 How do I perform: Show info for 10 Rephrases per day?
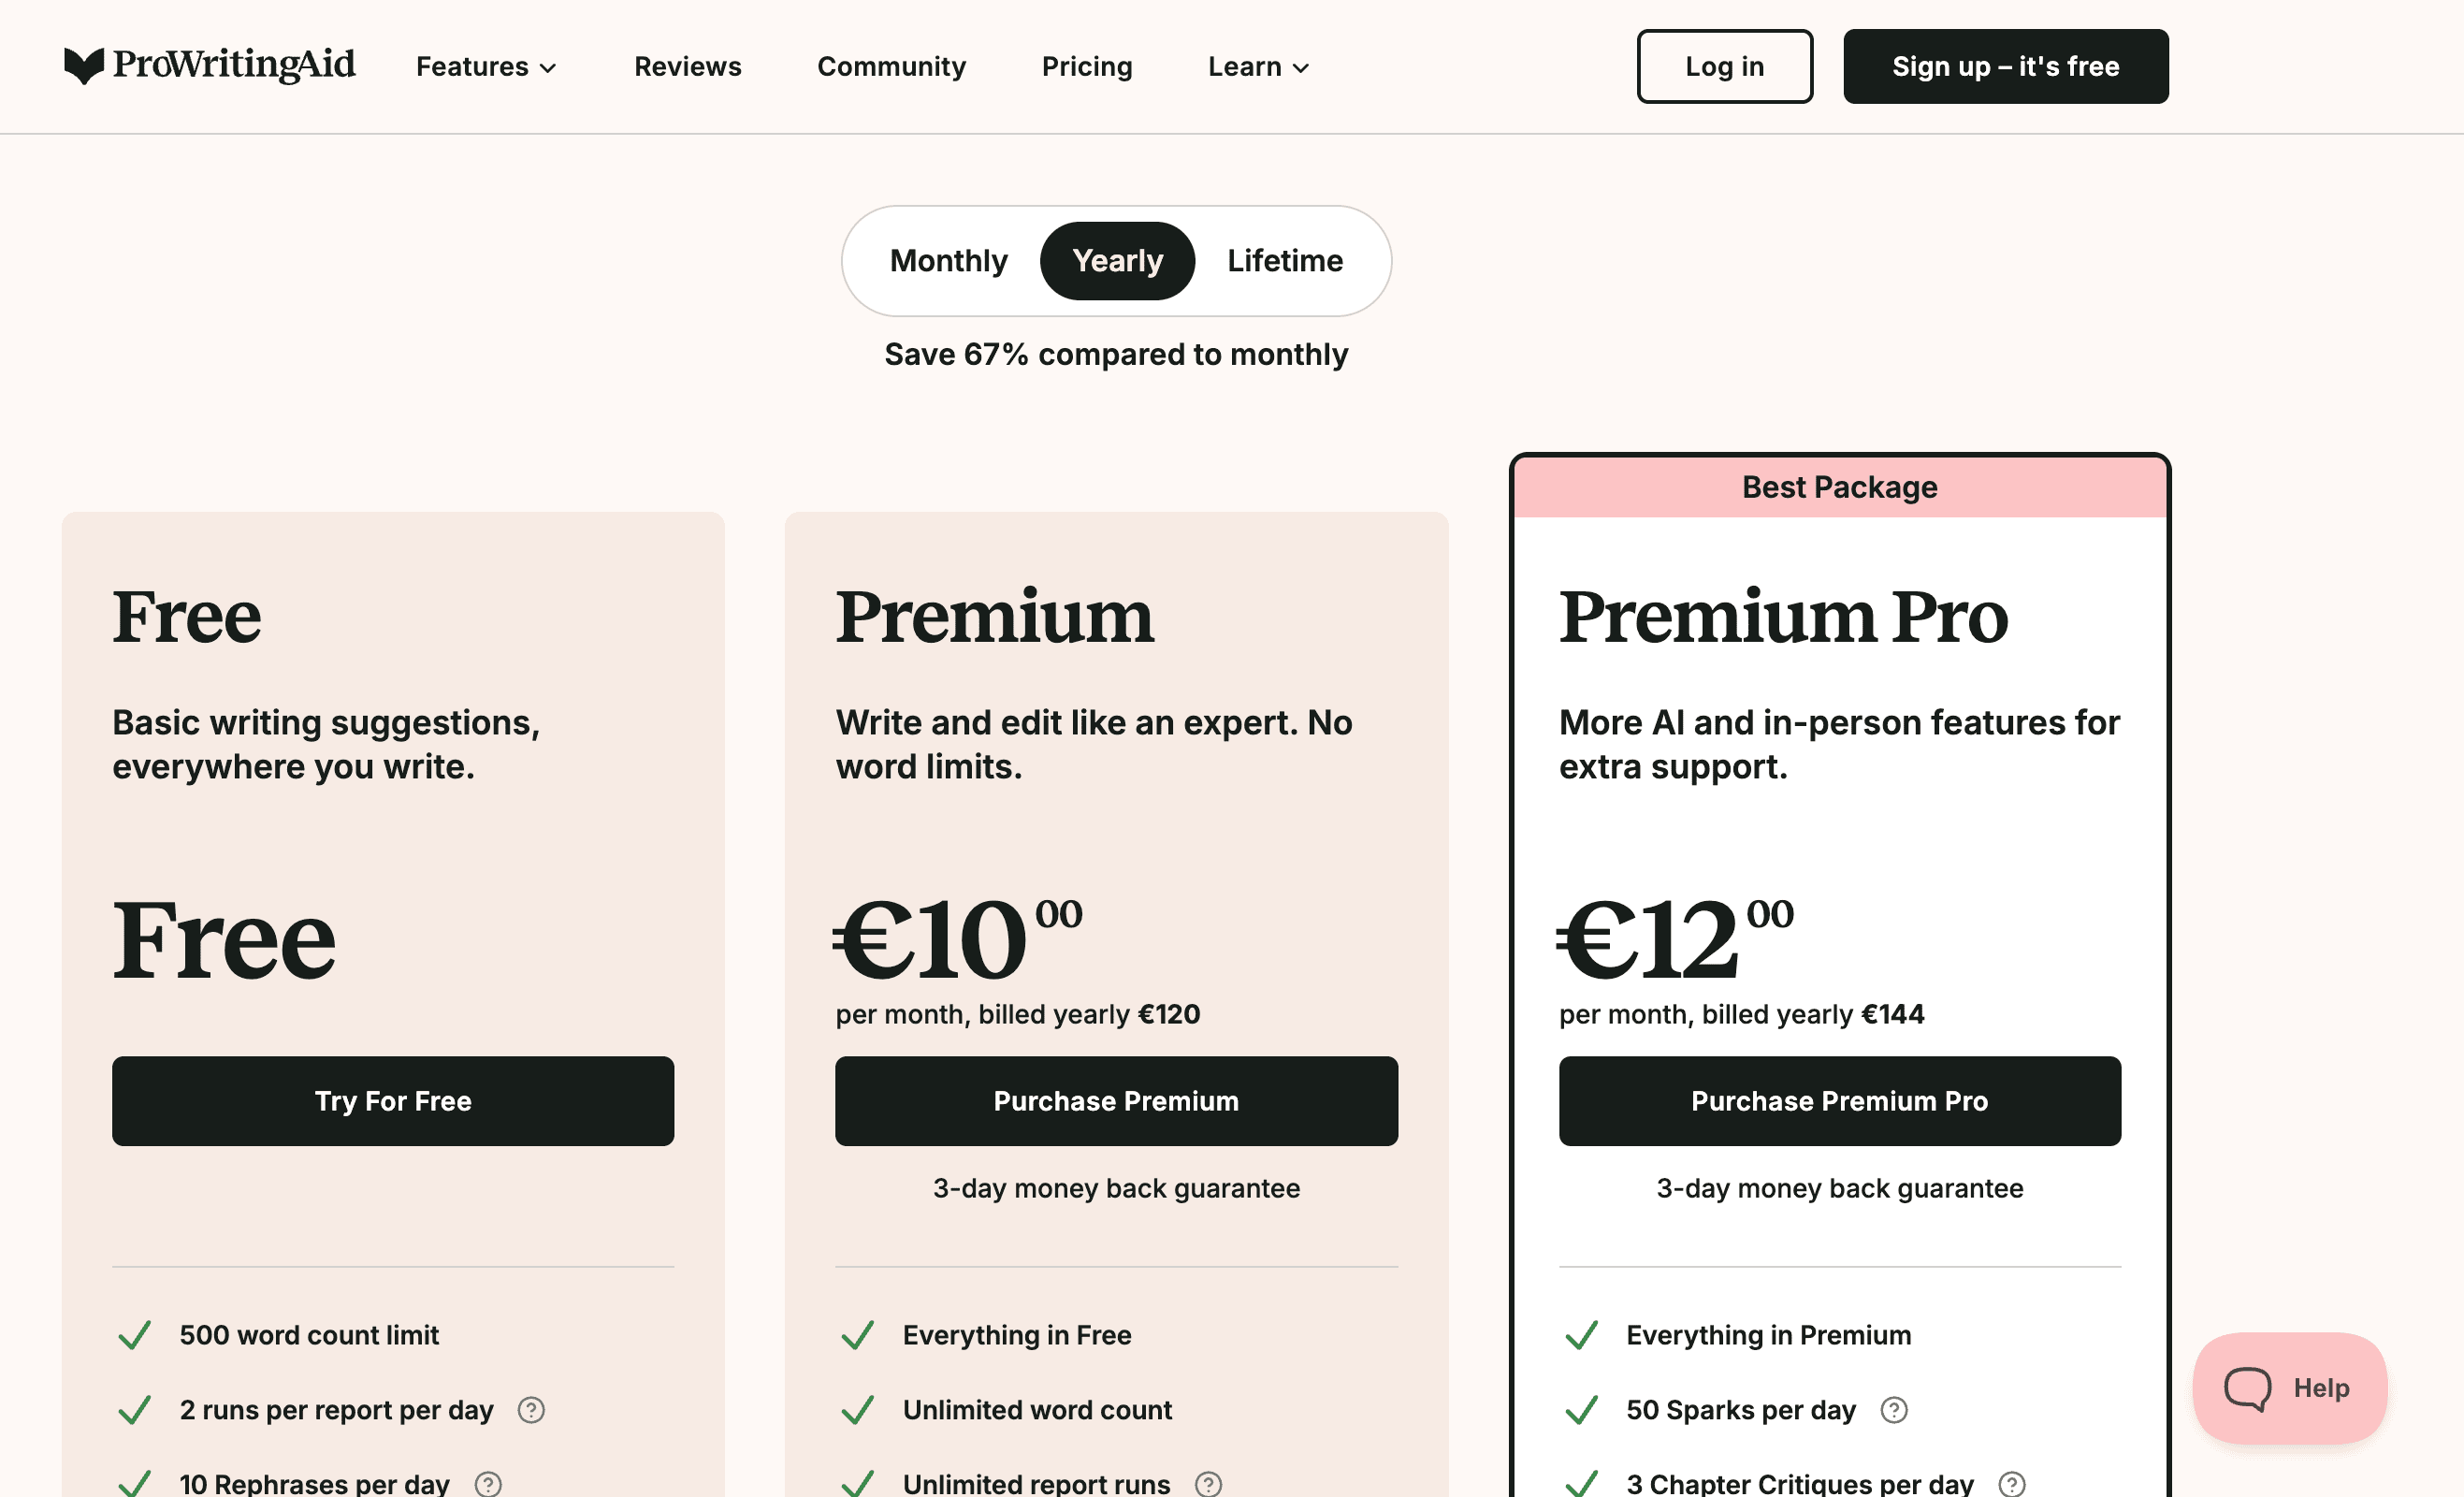pos(488,1483)
